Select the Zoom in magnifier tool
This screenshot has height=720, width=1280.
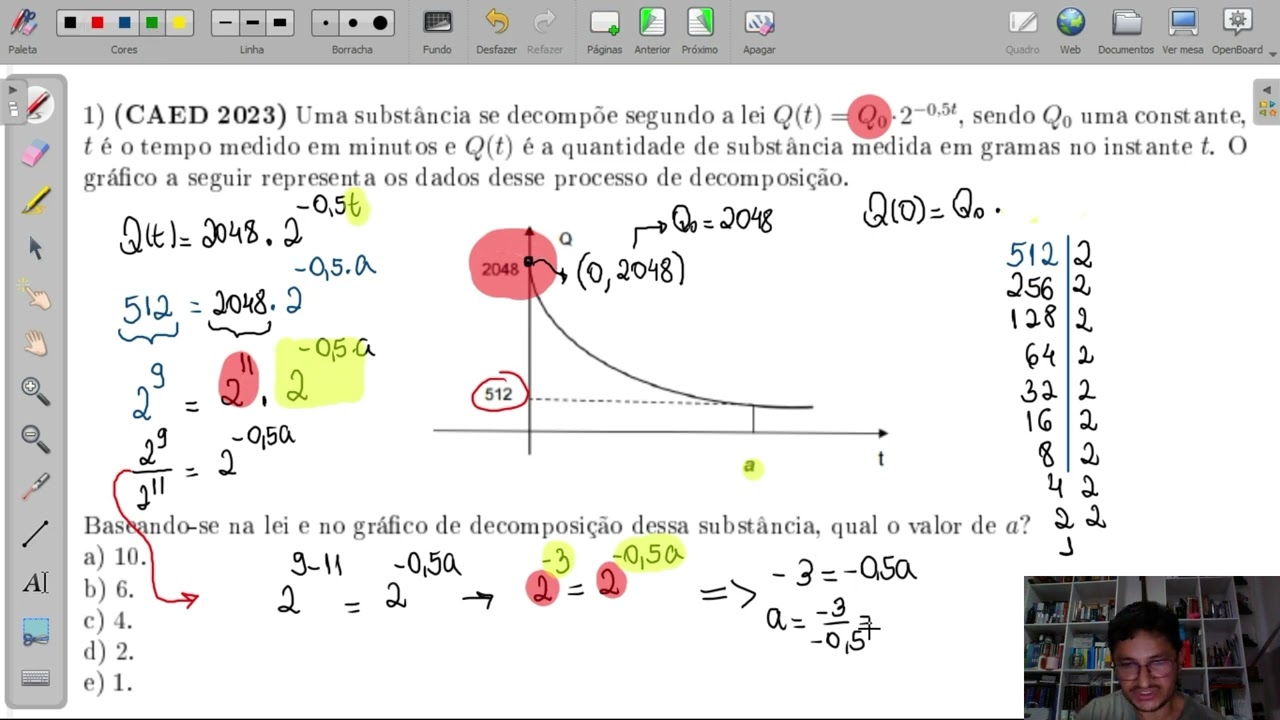click(36, 391)
